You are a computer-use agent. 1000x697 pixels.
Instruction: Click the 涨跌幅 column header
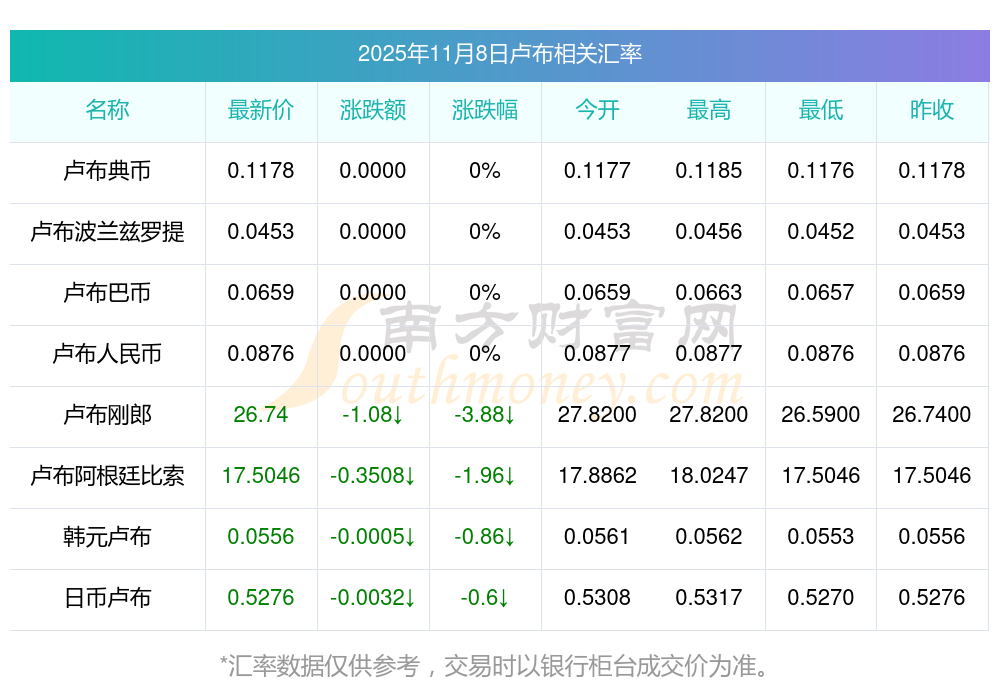(x=485, y=110)
